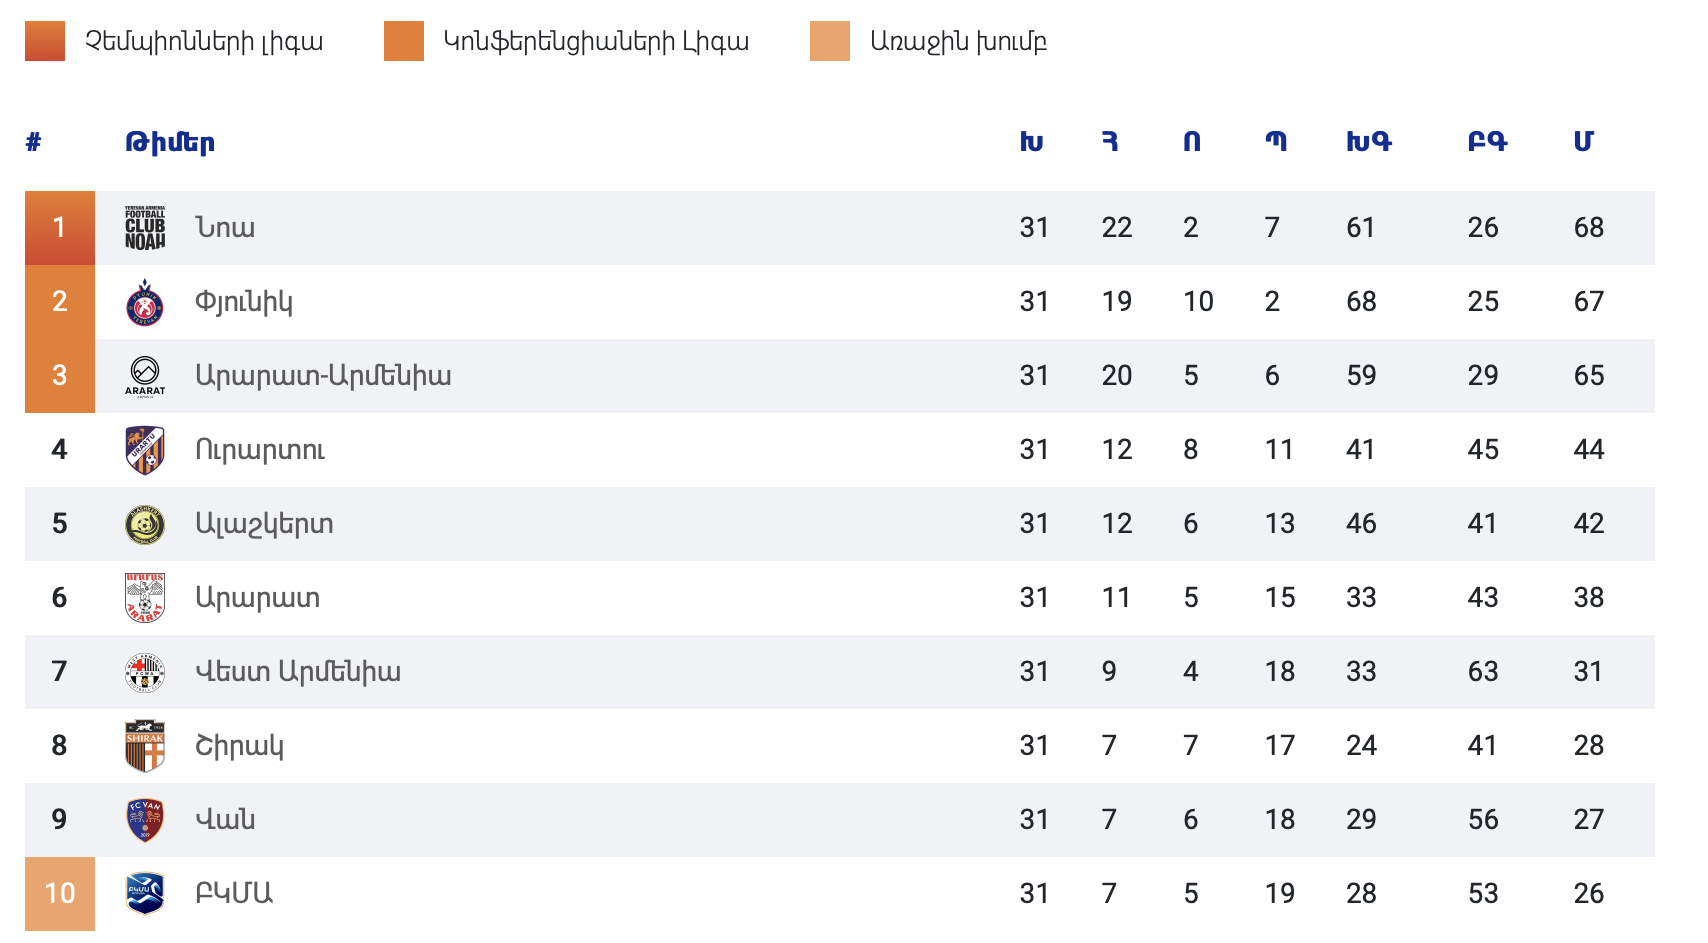The image size is (1708, 943).
Task: Click the rank 10 position cell
Action: (60, 894)
